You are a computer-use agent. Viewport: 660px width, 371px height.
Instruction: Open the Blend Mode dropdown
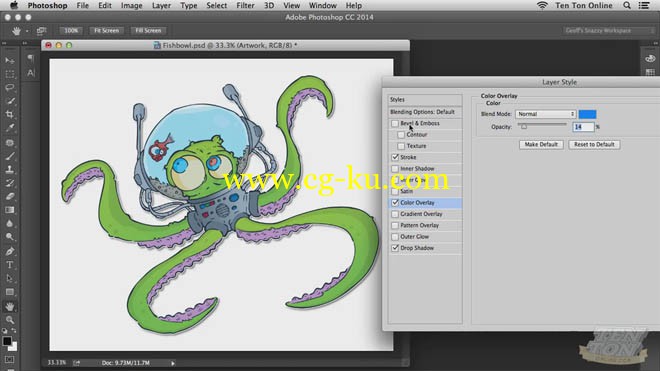(546, 114)
